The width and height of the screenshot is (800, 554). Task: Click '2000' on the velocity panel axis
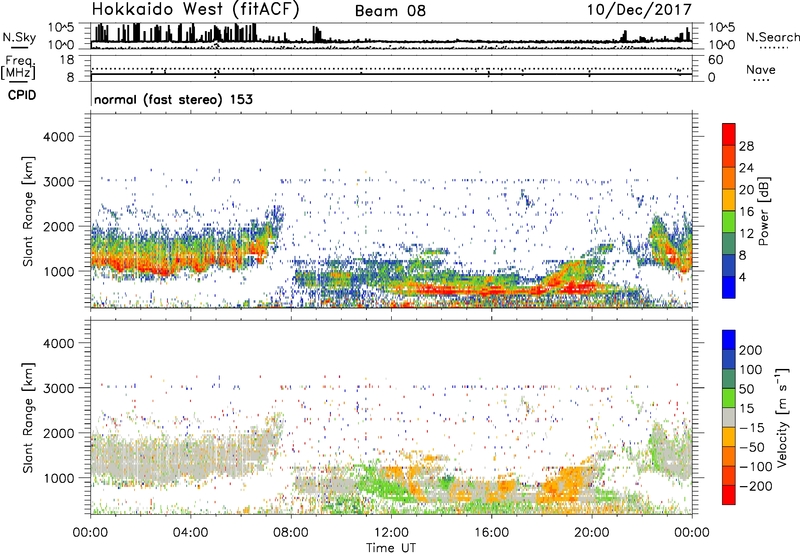(58, 433)
